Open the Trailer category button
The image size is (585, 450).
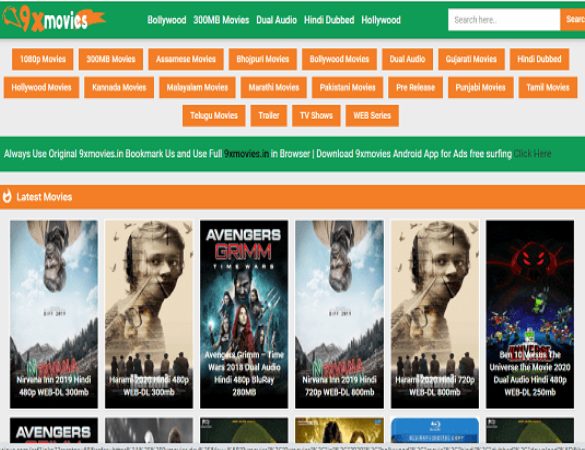269,116
